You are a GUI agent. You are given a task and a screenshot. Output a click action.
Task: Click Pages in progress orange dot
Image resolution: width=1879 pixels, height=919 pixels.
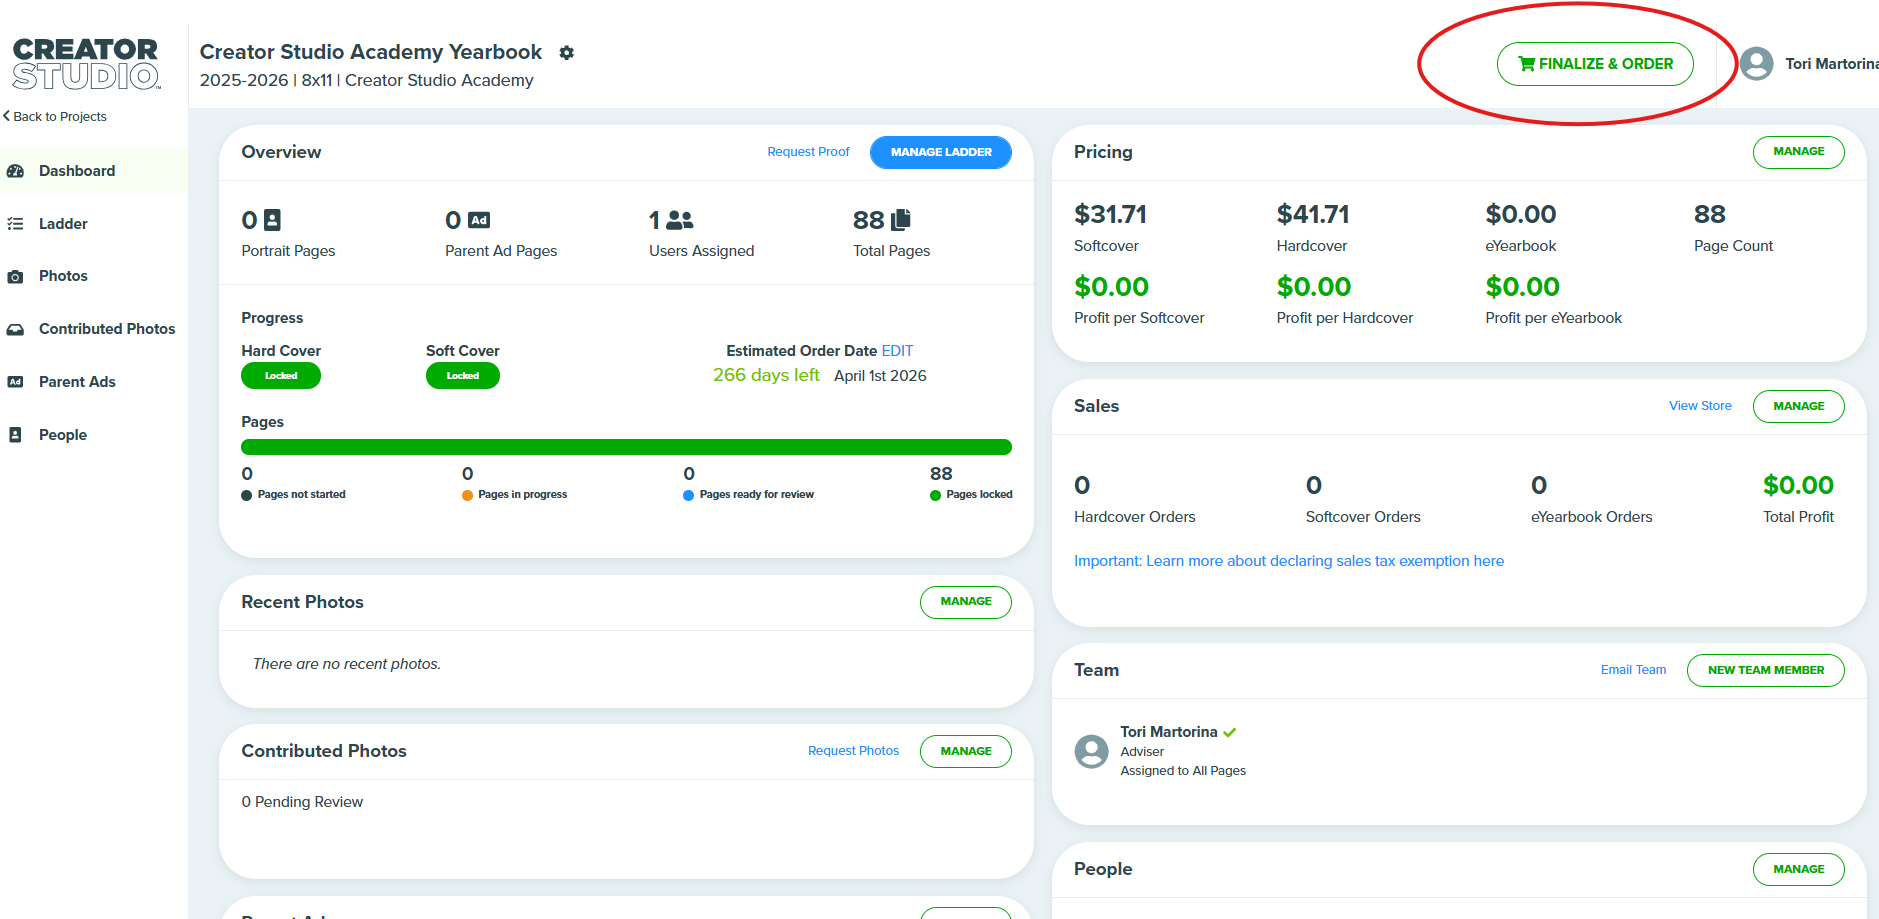(x=467, y=495)
